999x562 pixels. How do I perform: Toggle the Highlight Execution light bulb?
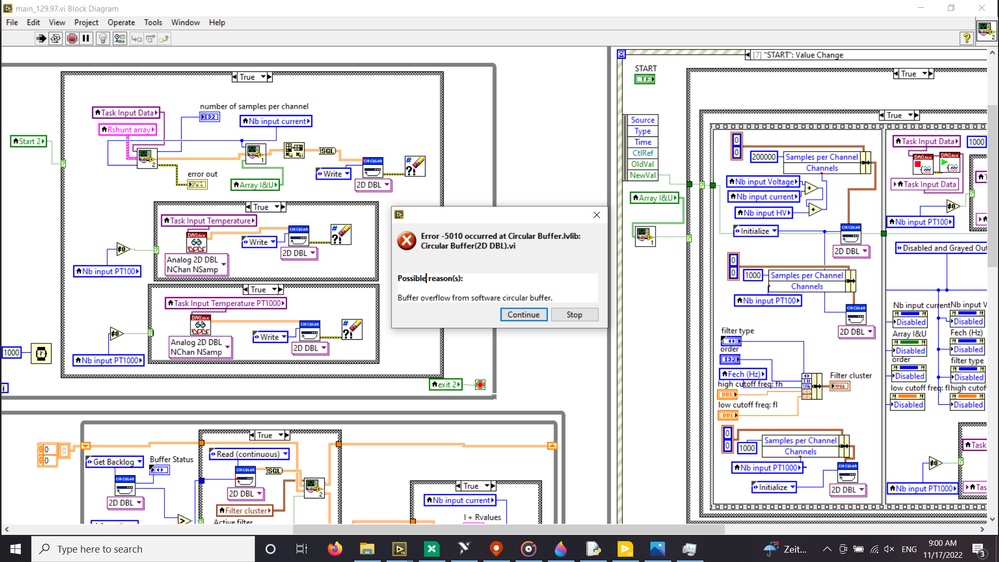coord(103,38)
